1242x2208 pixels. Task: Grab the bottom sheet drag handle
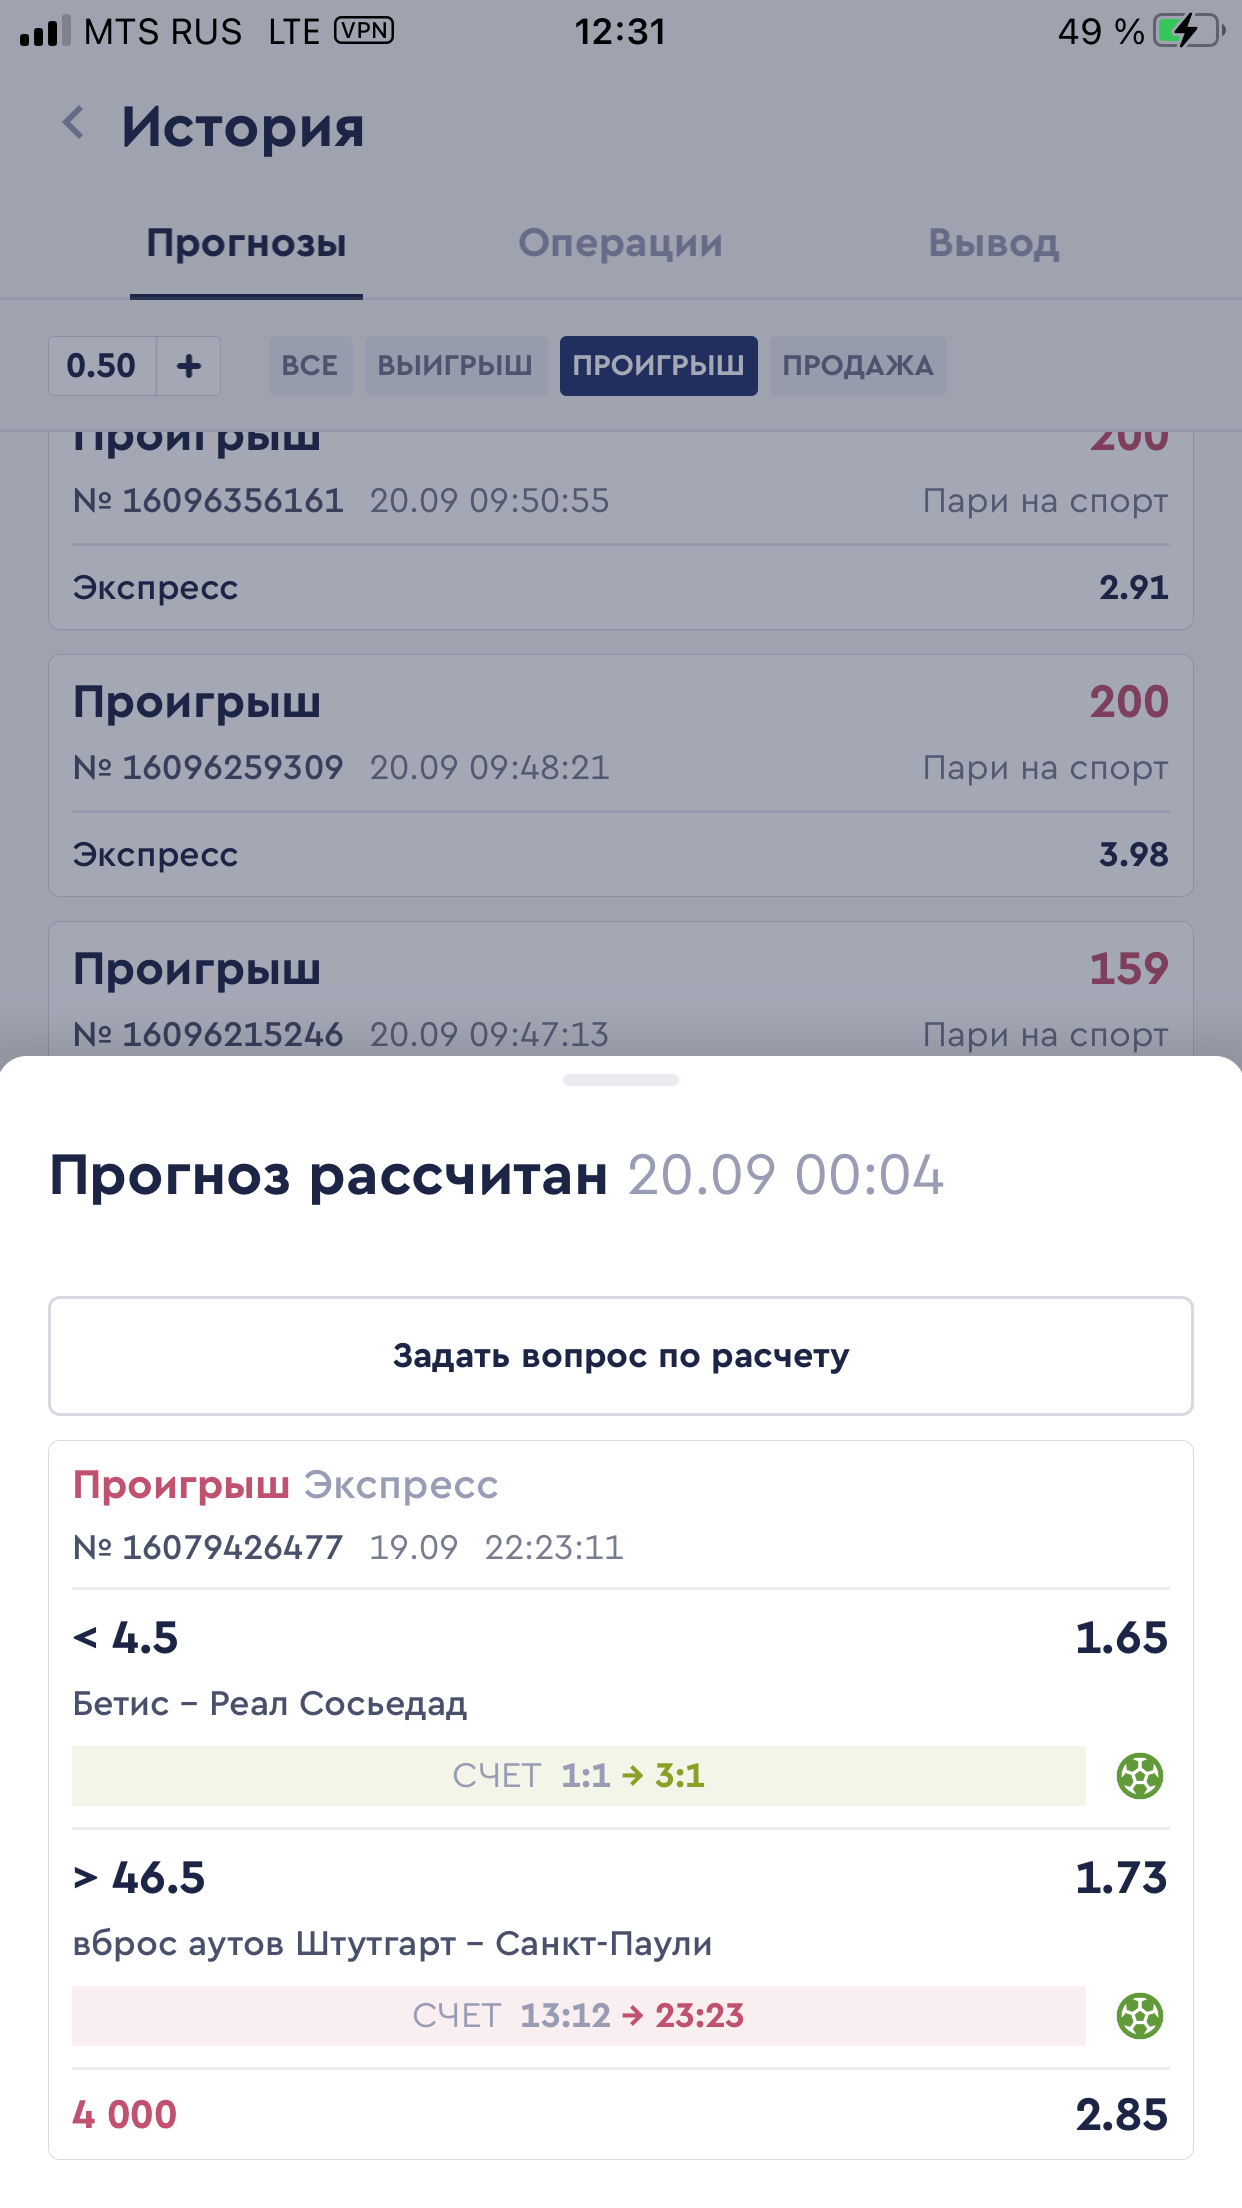(621, 1080)
